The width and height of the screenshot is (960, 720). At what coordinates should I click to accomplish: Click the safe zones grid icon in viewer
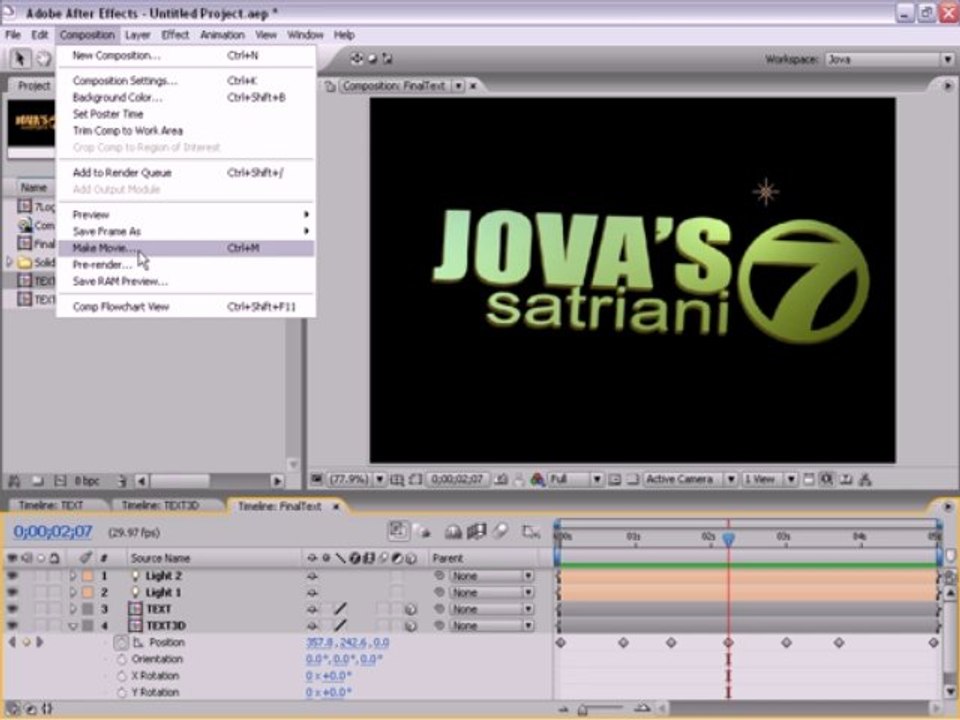(397, 479)
